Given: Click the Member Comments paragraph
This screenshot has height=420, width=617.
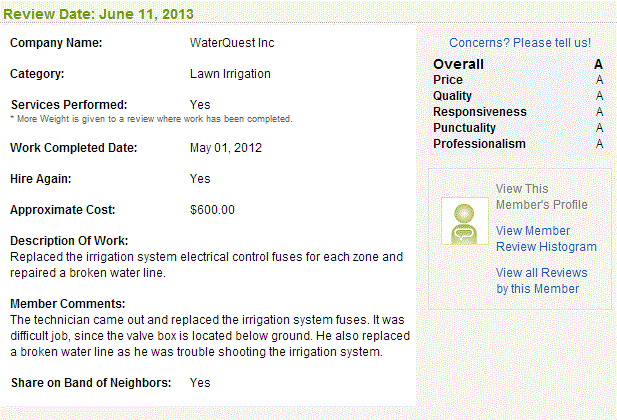Looking at the screenshot, I should point(210,336).
